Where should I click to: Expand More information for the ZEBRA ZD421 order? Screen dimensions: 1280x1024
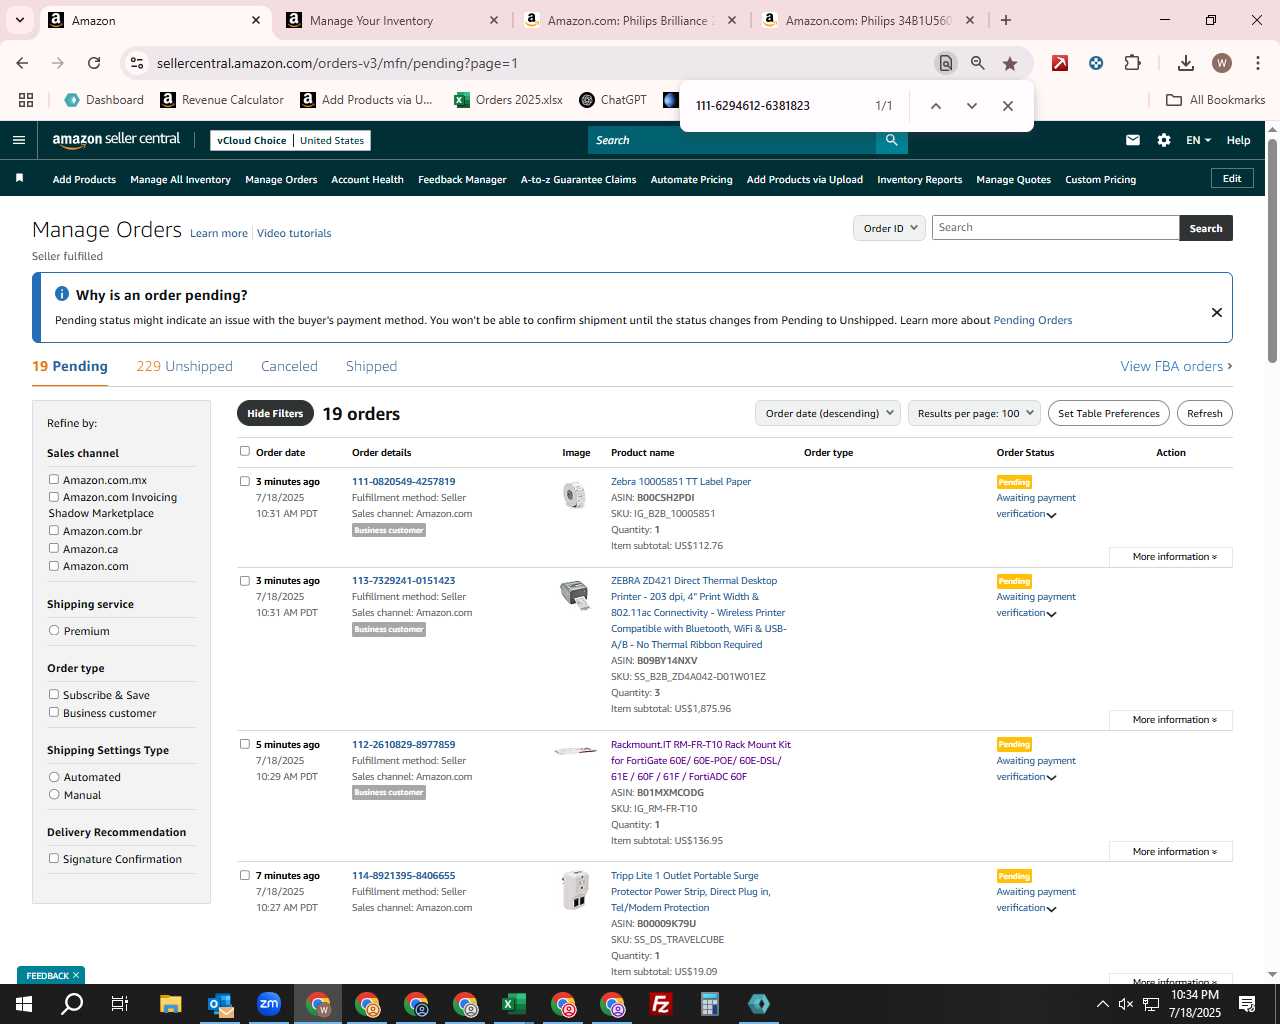point(1171,720)
